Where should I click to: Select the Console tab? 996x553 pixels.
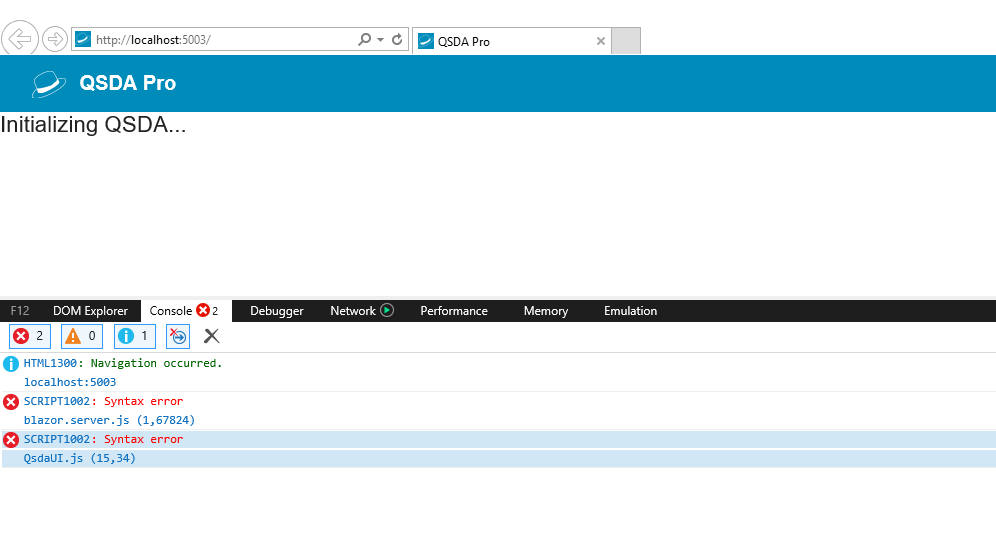(184, 311)
